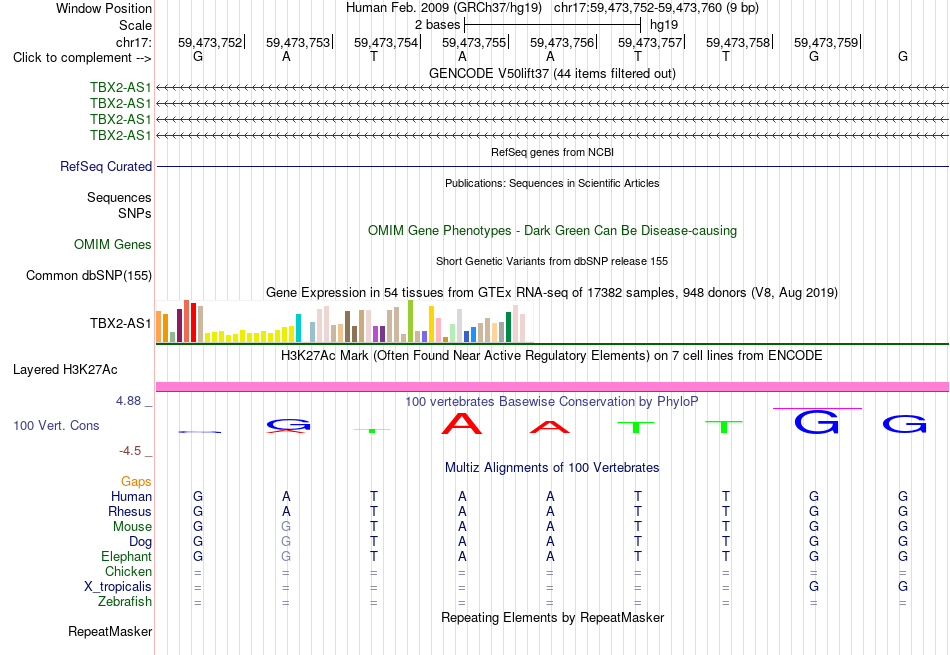Click the 59,473,754 position tick label
The image size is (950, 655).
coord(386,42)
